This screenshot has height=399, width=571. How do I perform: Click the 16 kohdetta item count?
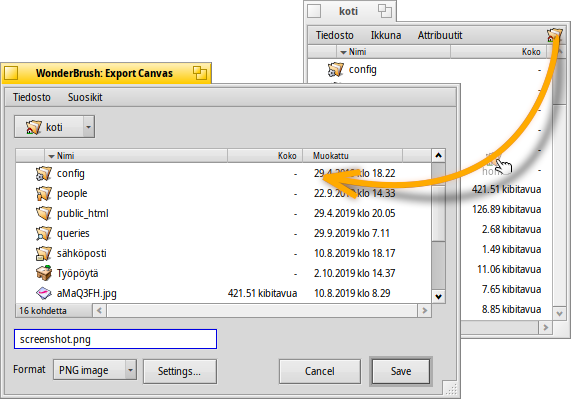pyautogui.click(x=43, y=311)
